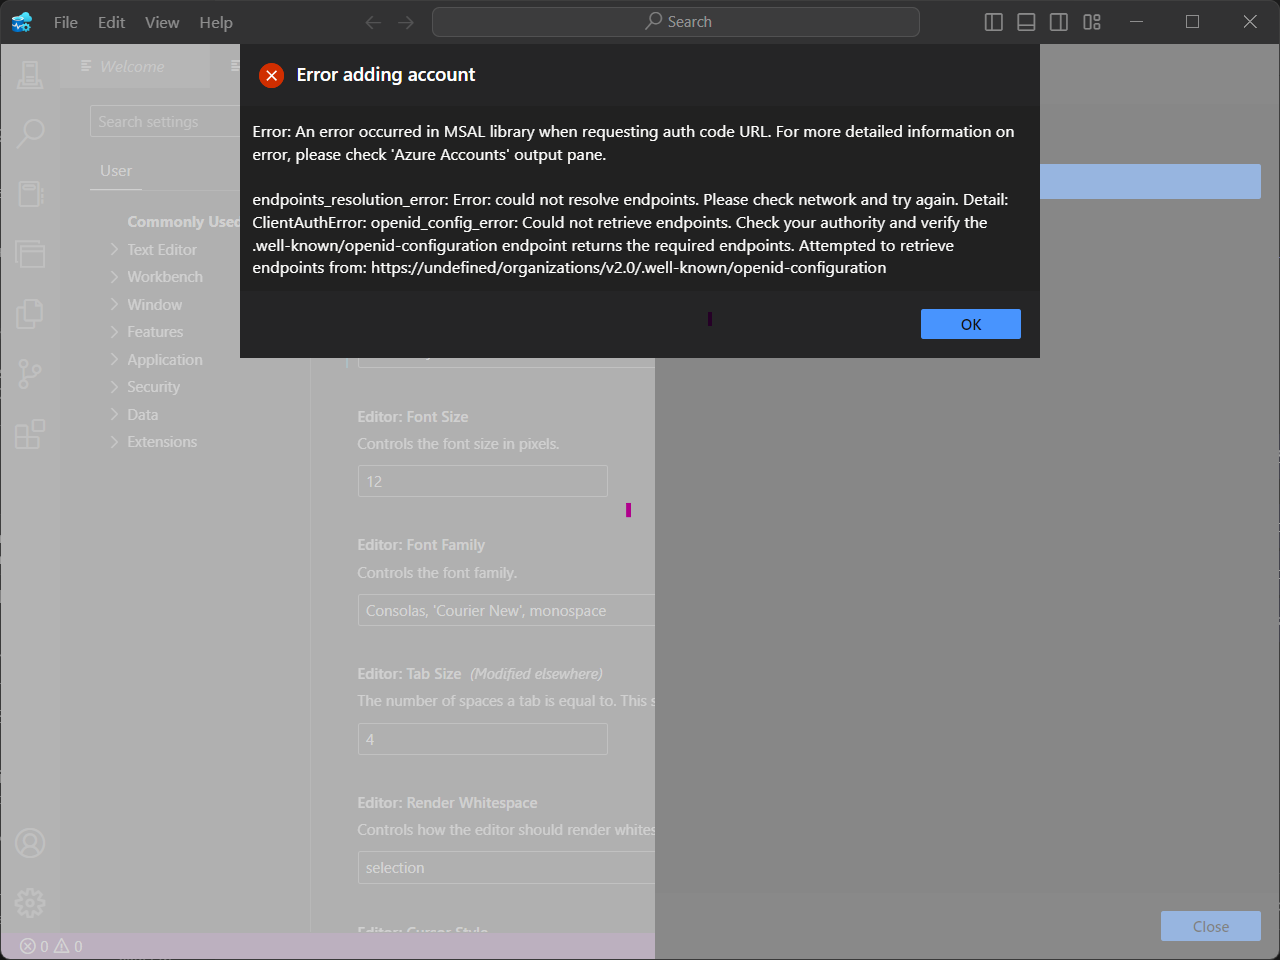Click the top Search command box
This screenshot has width=1280, height=960.
pos(676,22)
